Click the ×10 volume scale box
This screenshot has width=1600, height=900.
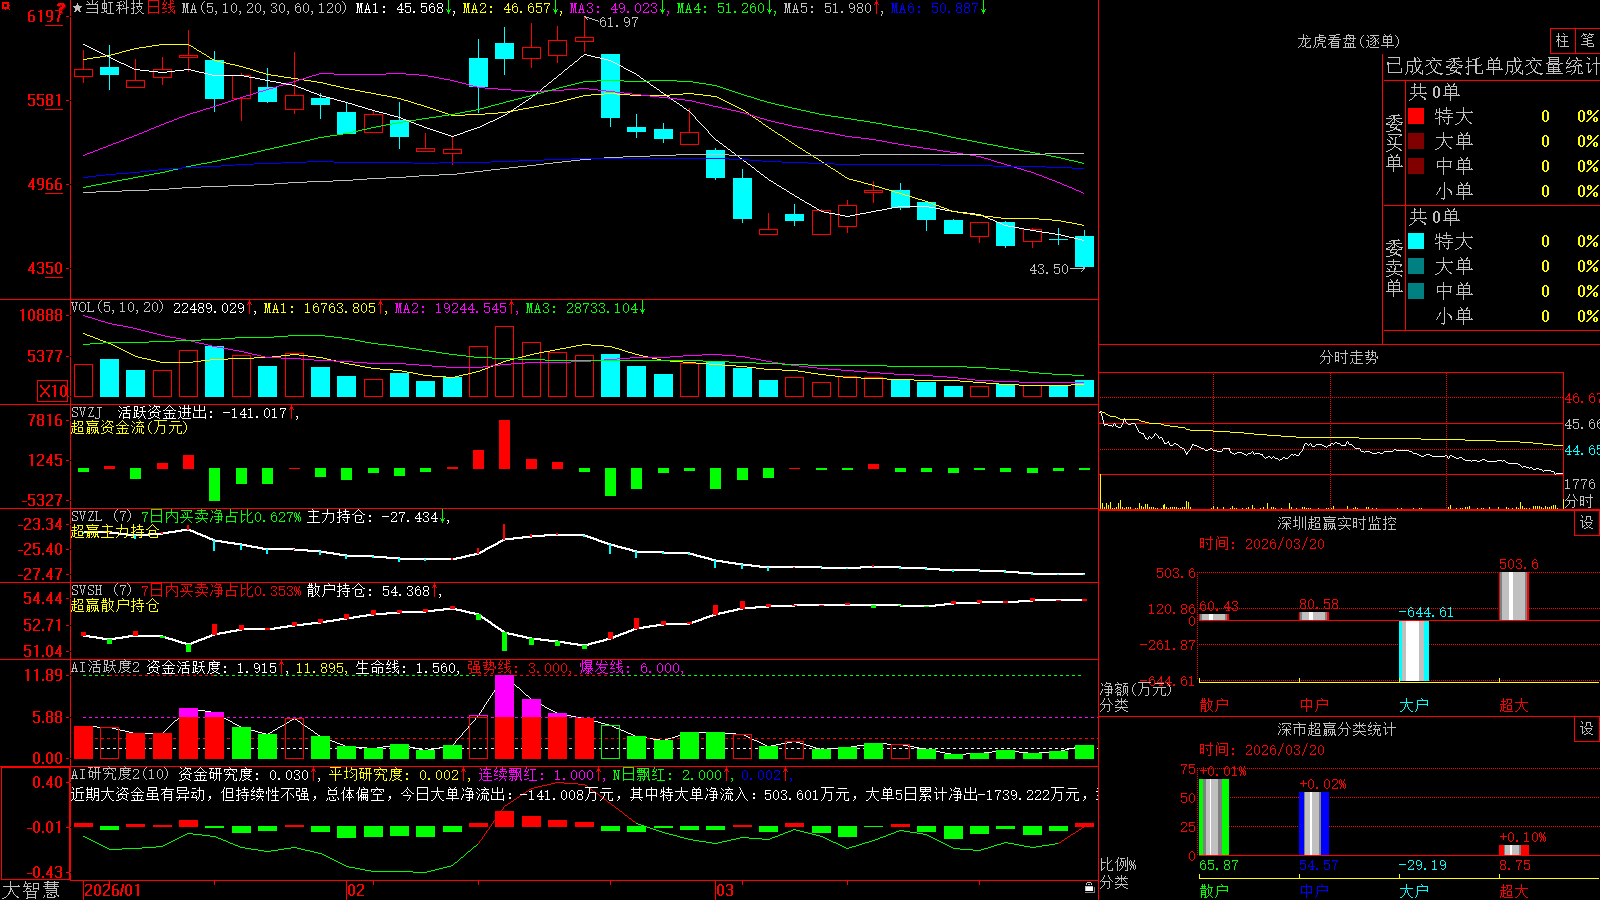tap(53, 391)
